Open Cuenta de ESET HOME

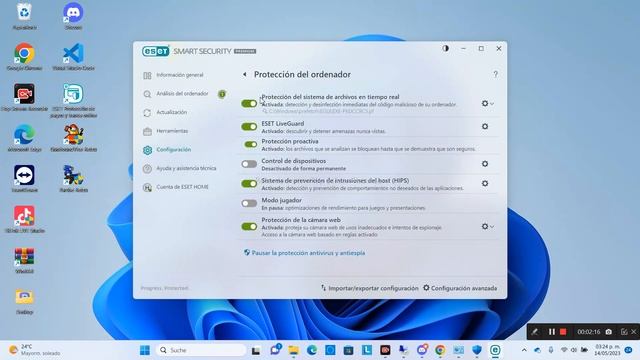click(182, 187)
